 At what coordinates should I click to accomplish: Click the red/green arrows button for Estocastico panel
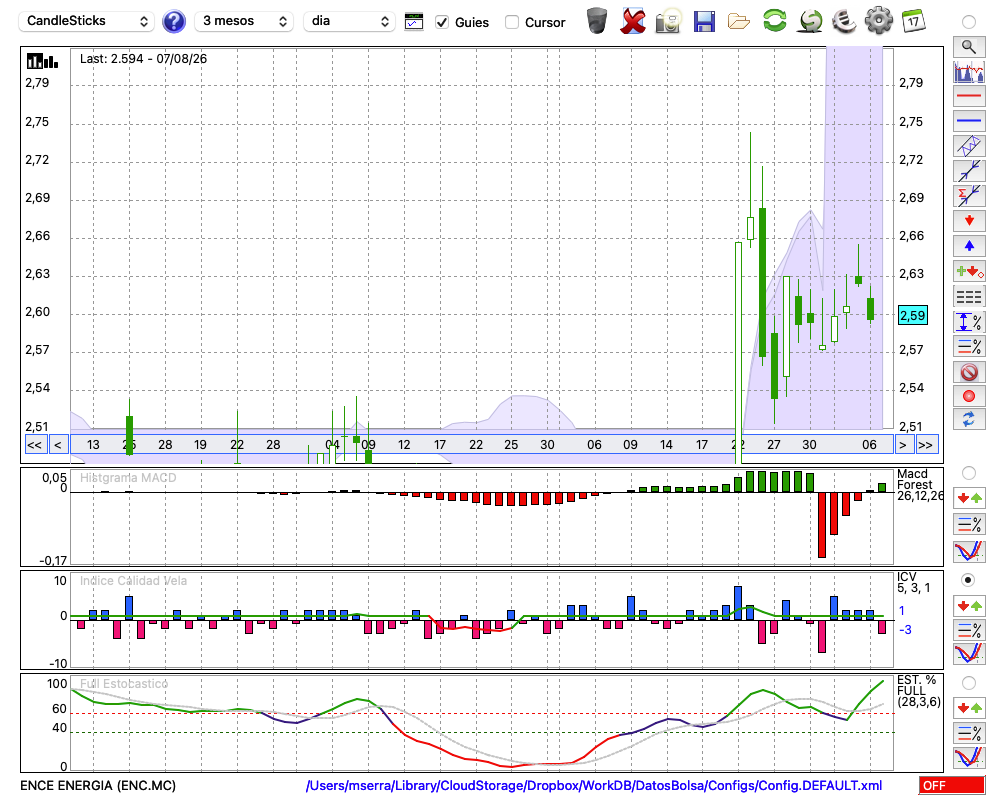coord(969,708)
